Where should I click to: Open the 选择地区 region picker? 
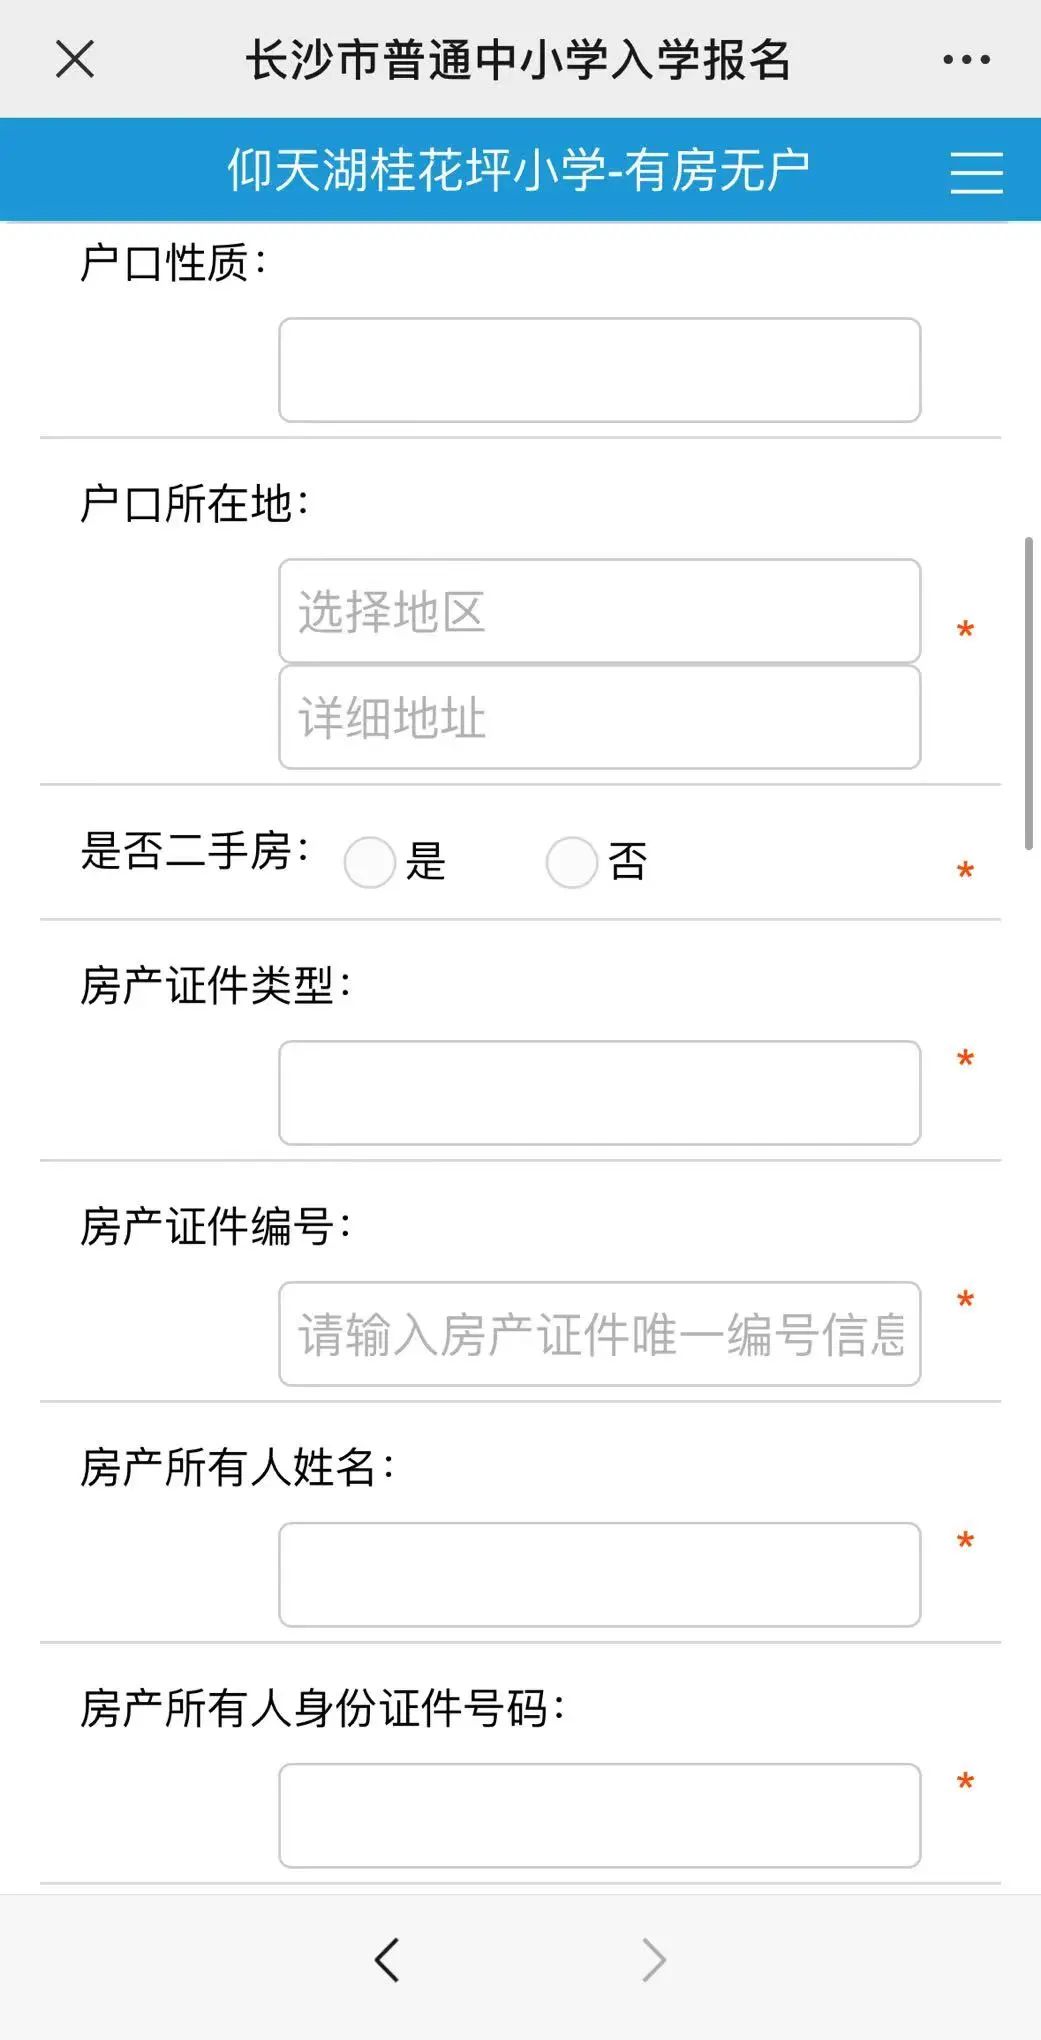(x=599, y=611)
